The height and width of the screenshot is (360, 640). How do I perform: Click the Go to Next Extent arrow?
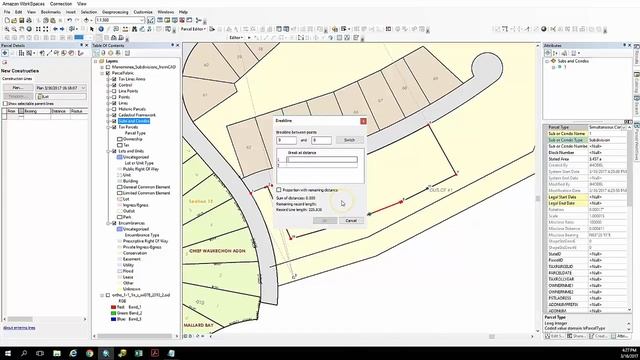pos(62,29)
